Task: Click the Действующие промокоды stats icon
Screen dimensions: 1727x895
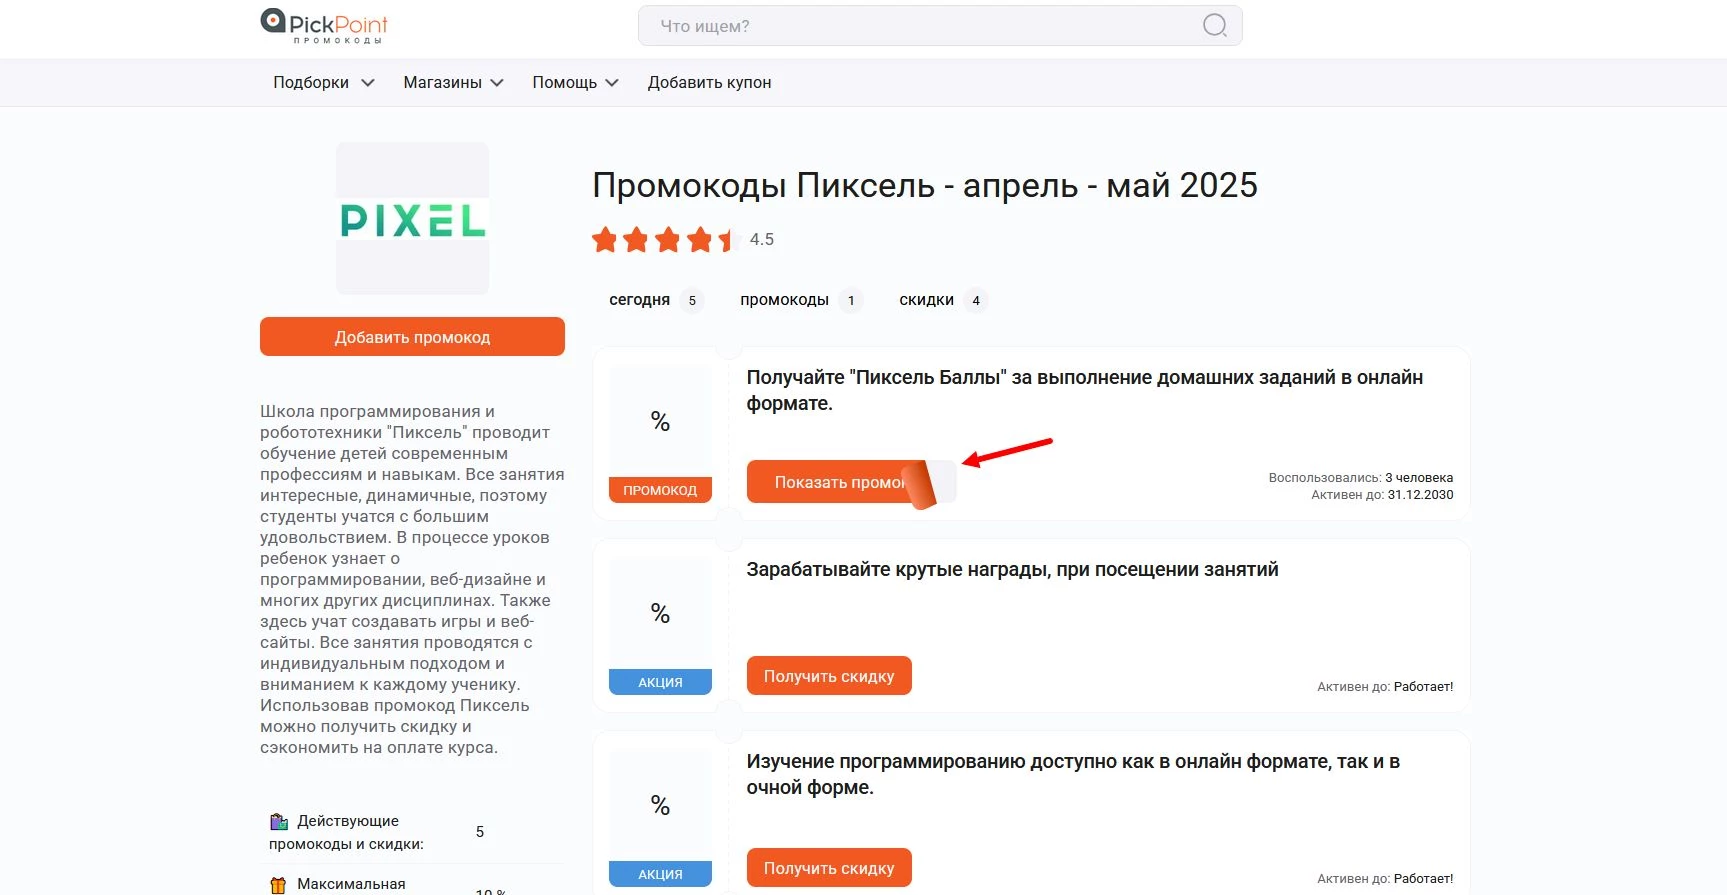Action: click(x=279, y=822)
